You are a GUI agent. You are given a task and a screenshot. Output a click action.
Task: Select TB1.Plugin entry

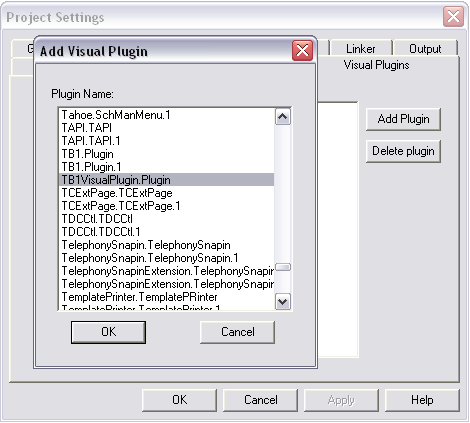166,154
